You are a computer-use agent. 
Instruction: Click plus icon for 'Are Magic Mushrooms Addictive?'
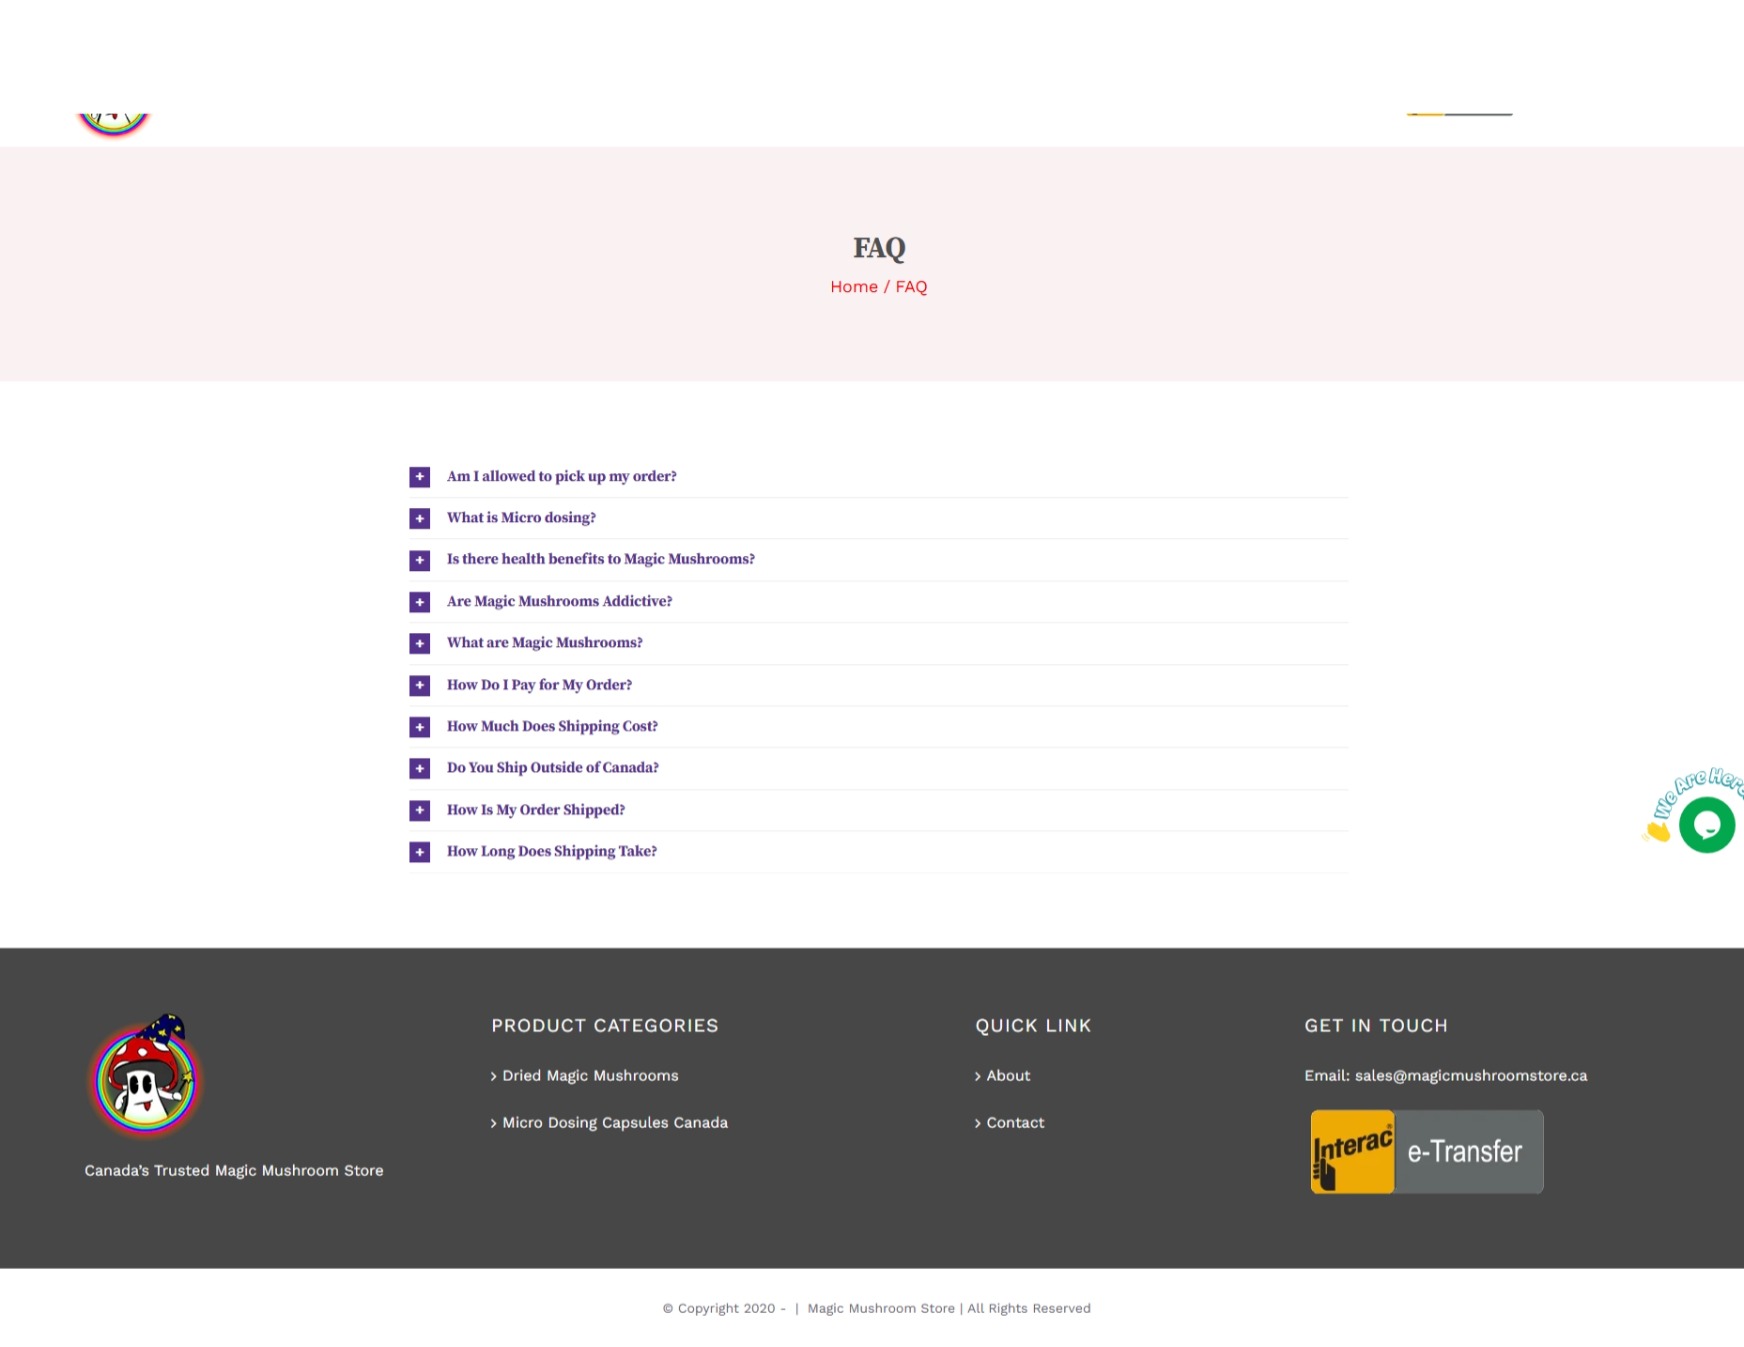419,602
